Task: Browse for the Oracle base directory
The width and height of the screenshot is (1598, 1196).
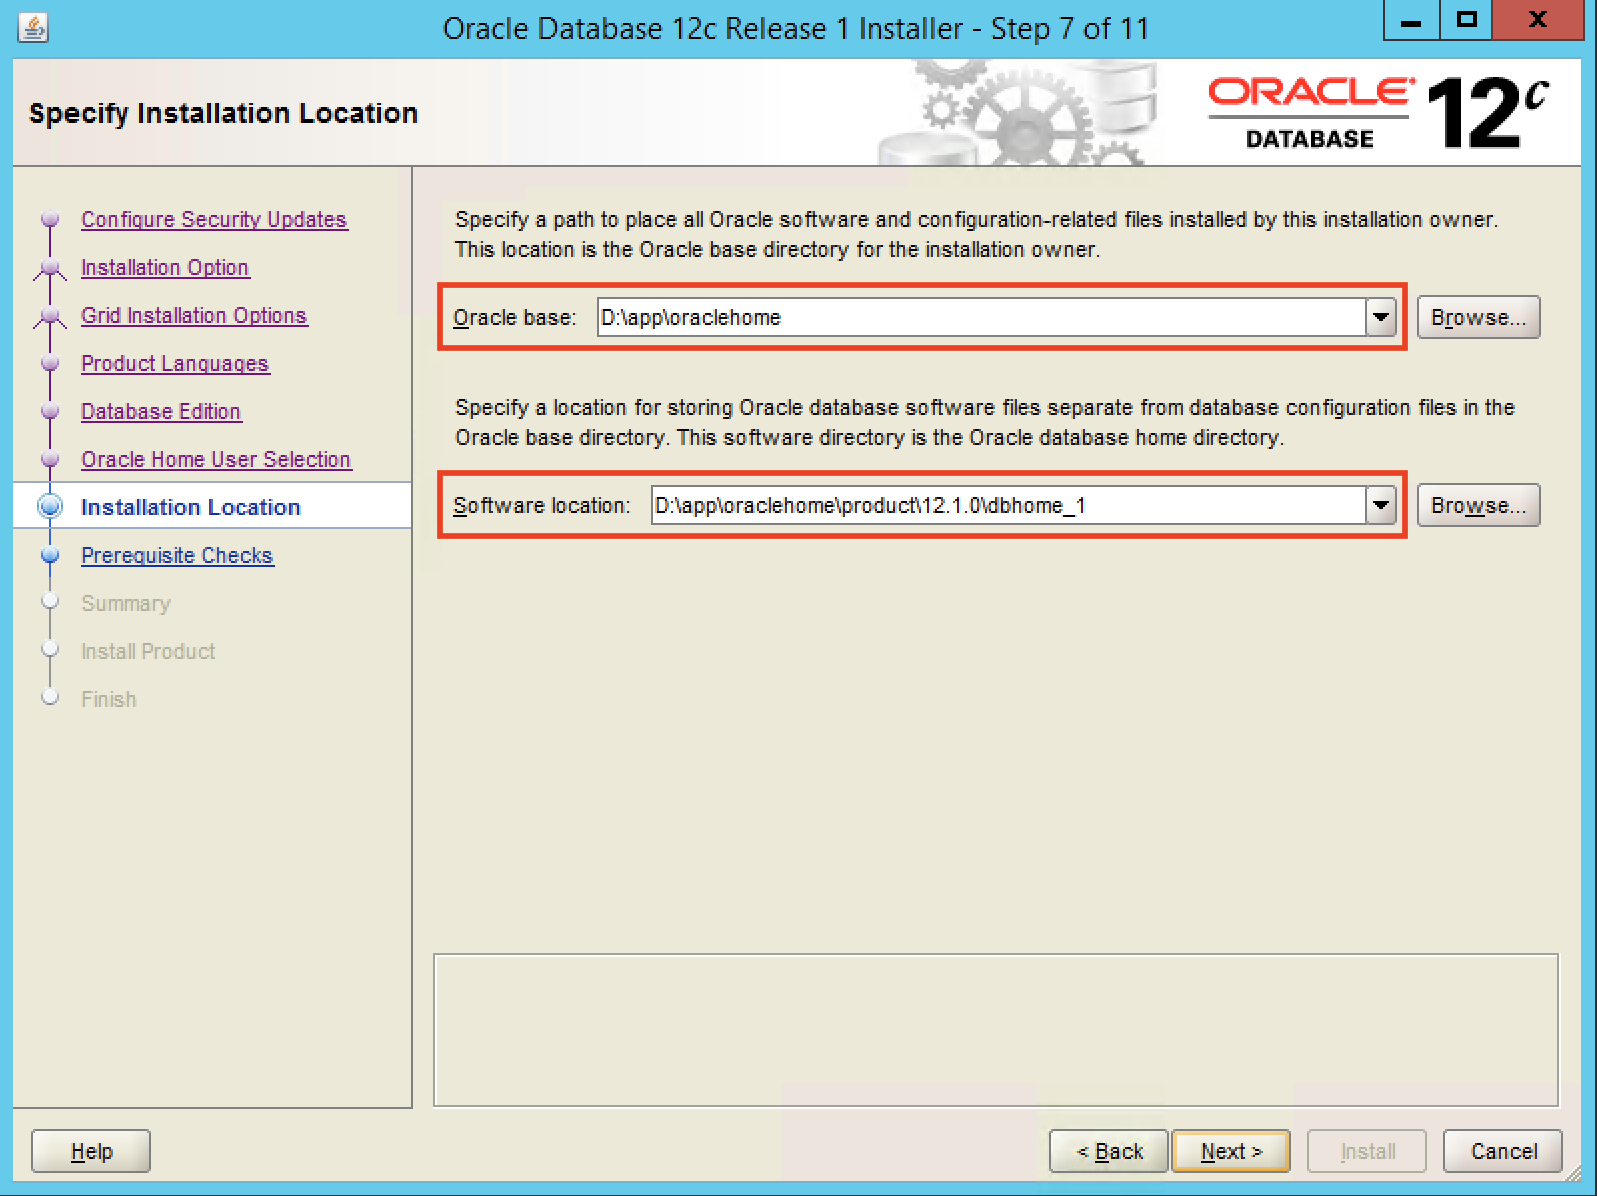Action: 1478,317
